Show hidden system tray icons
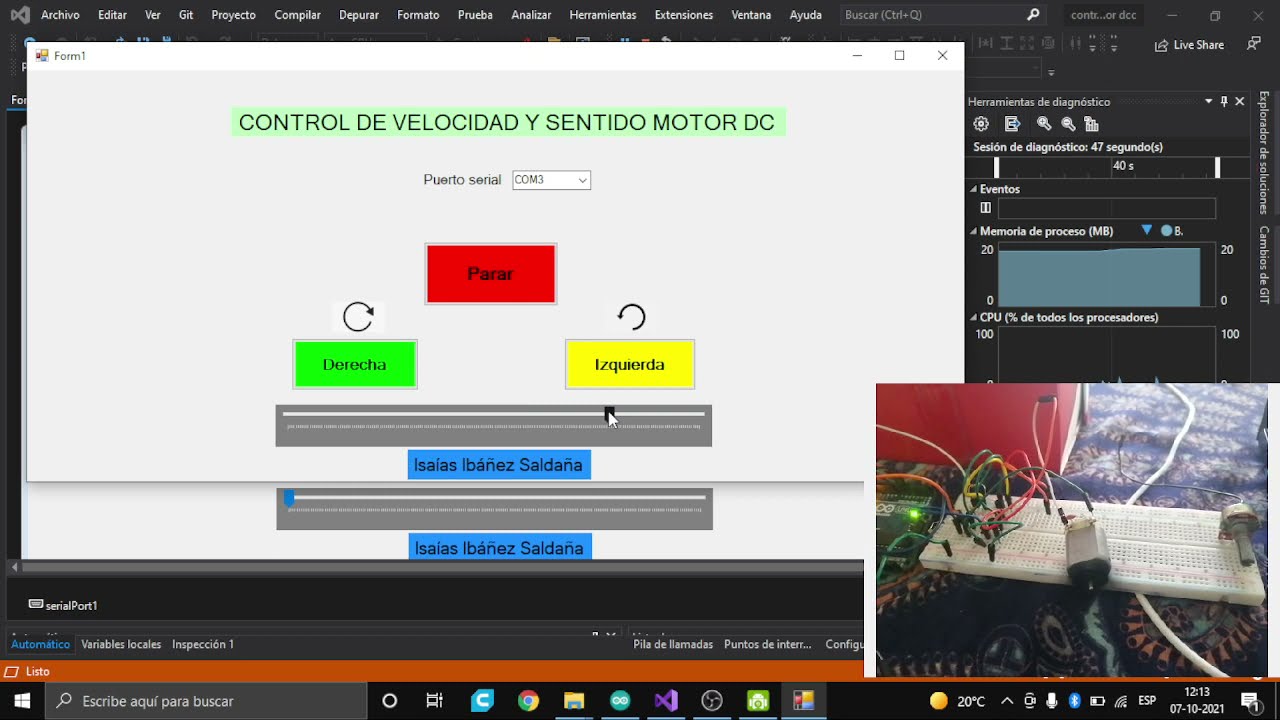The width and height of the screenshot is (1280, 720). click(1007, 701)
